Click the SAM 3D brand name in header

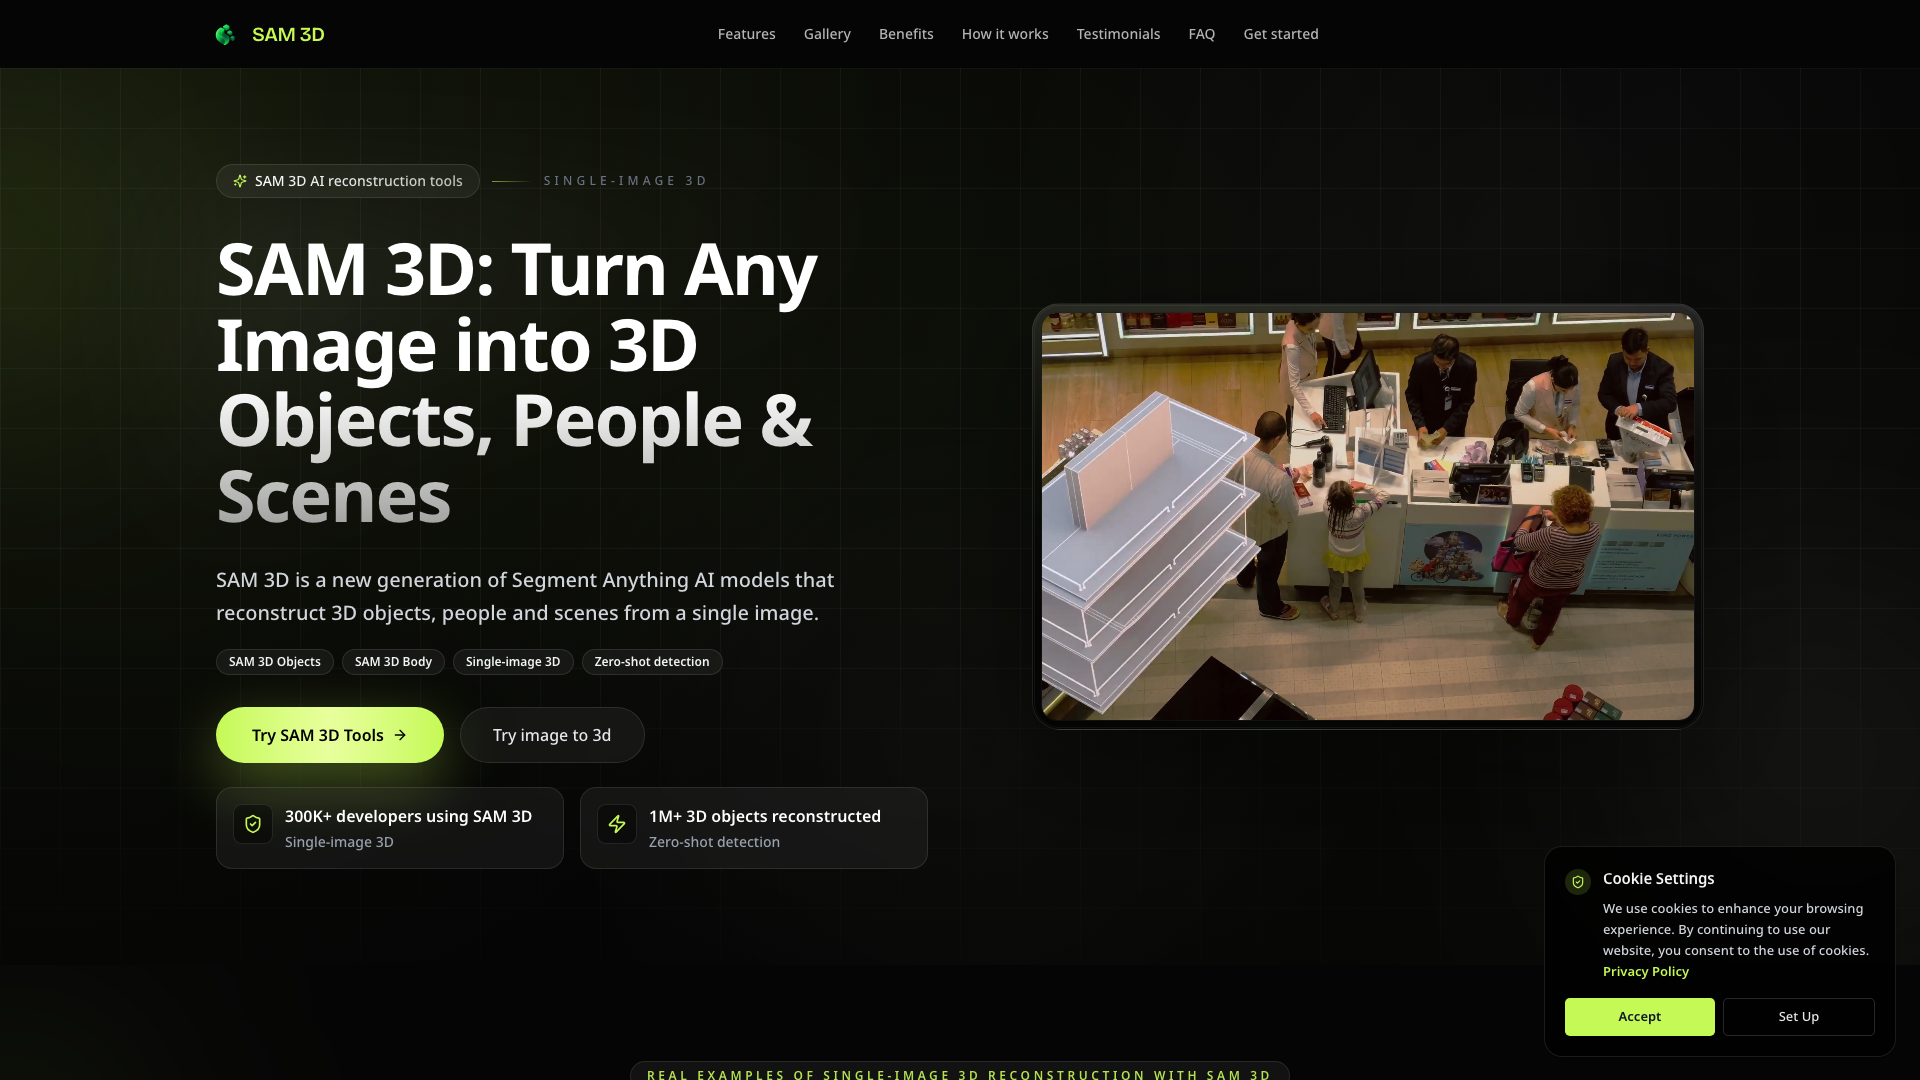(x=288, y=35)
